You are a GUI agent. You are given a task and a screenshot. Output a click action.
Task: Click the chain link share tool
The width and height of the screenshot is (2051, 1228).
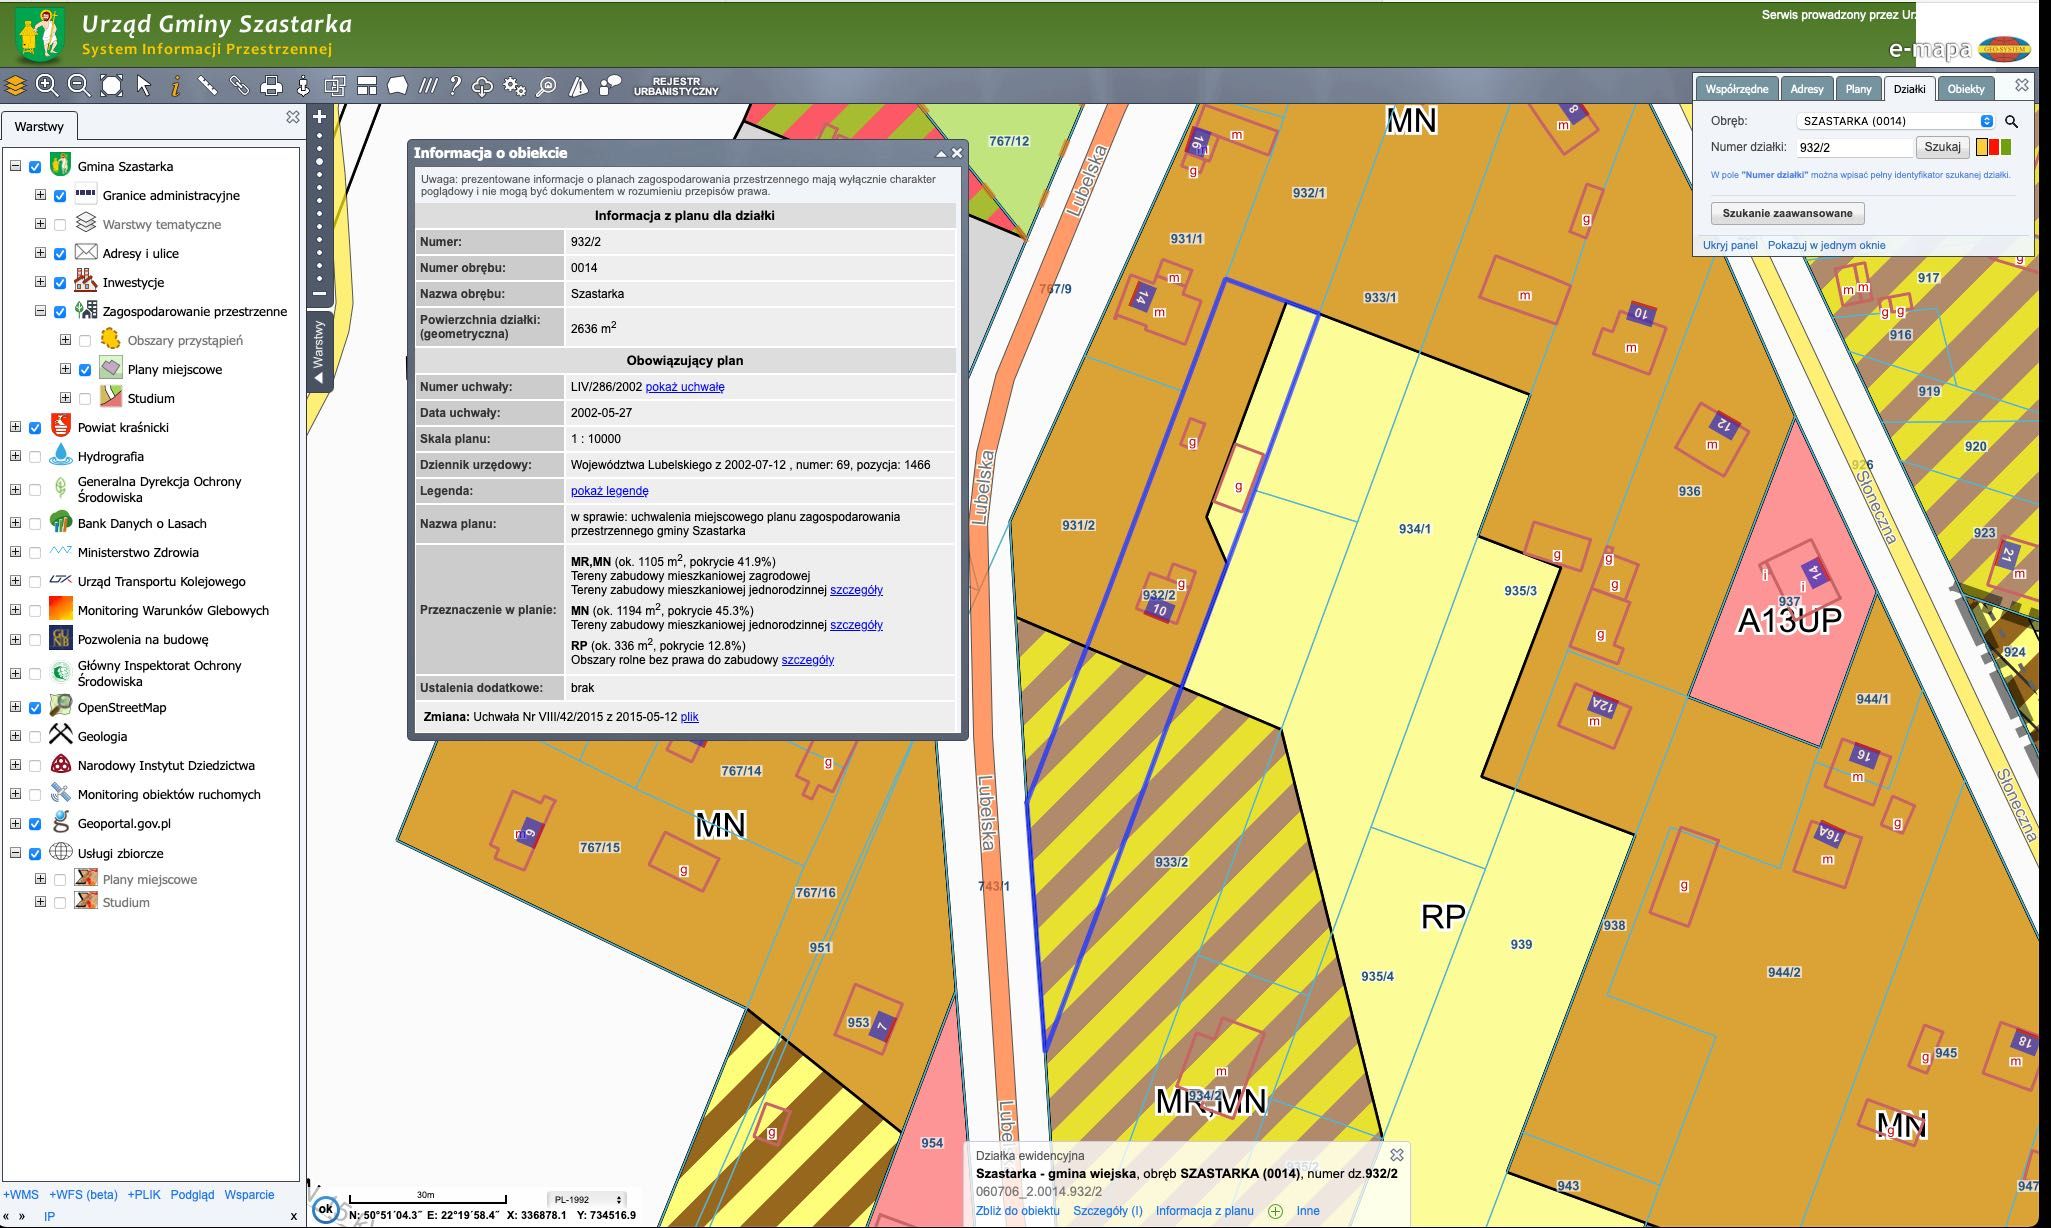click(239, 86)
